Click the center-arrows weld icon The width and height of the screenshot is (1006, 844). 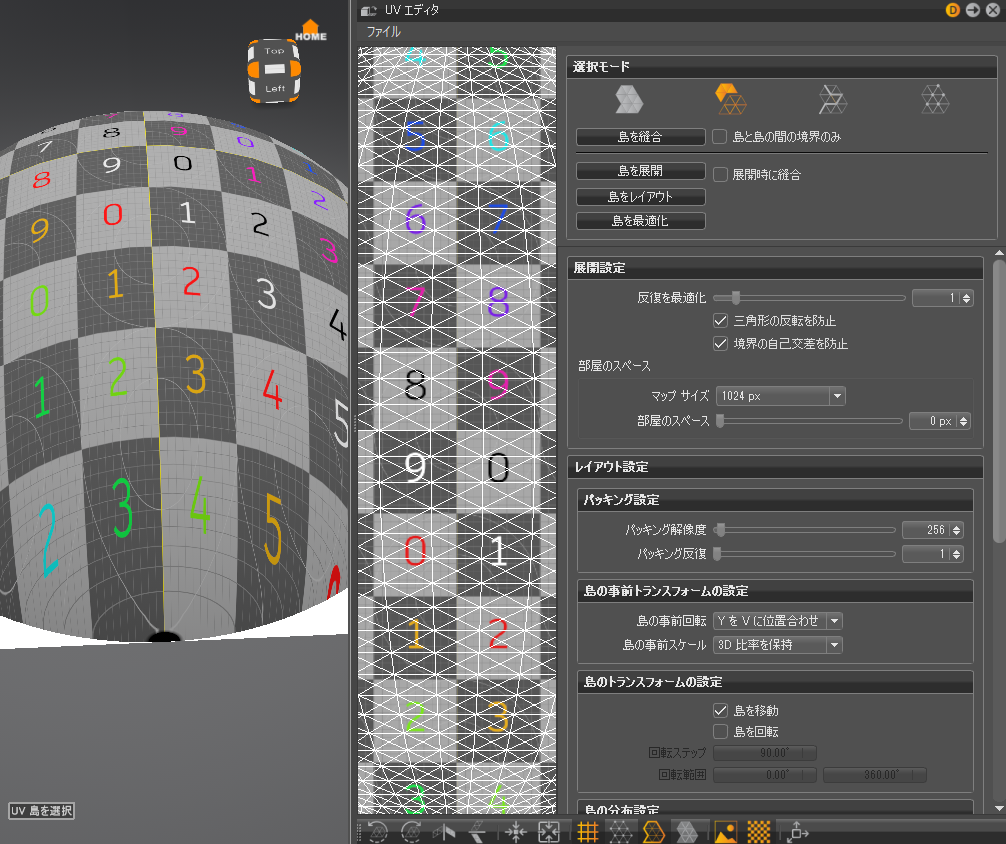[x=515, y=832]
